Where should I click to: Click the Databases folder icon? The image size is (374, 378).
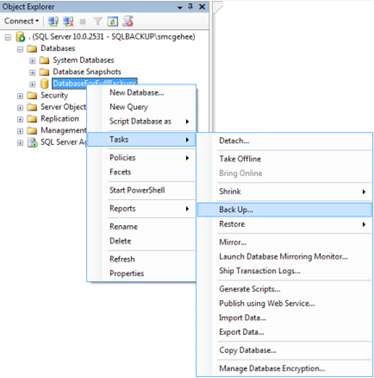click(x=32, y=49)
